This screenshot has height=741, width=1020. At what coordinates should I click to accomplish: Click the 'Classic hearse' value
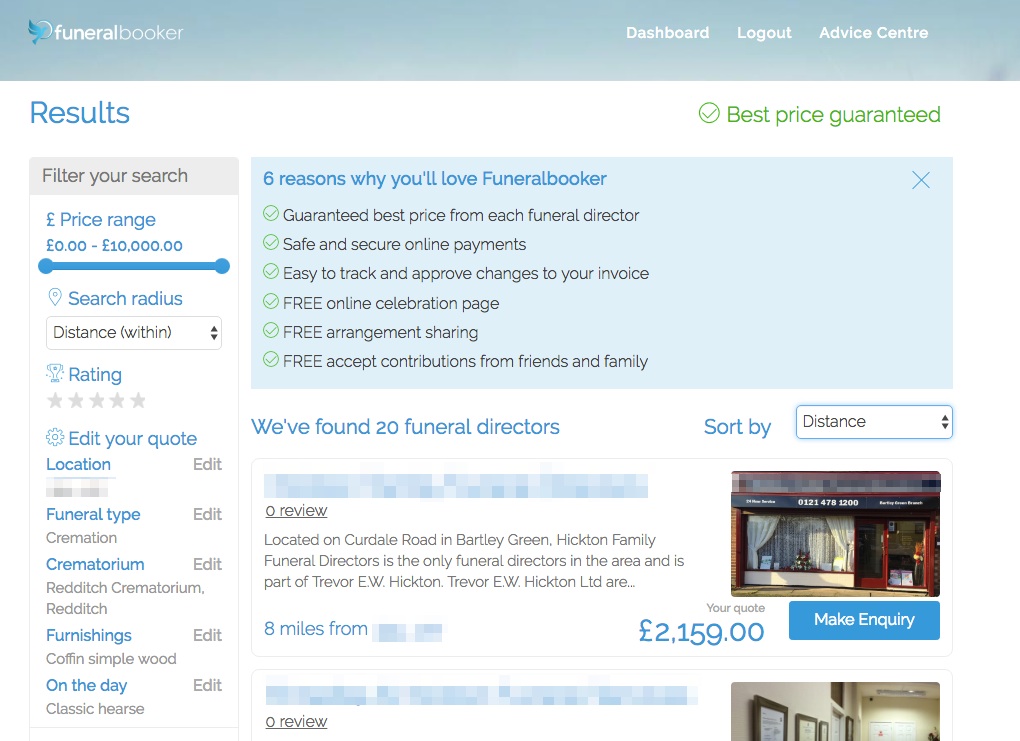click(95, 709)
